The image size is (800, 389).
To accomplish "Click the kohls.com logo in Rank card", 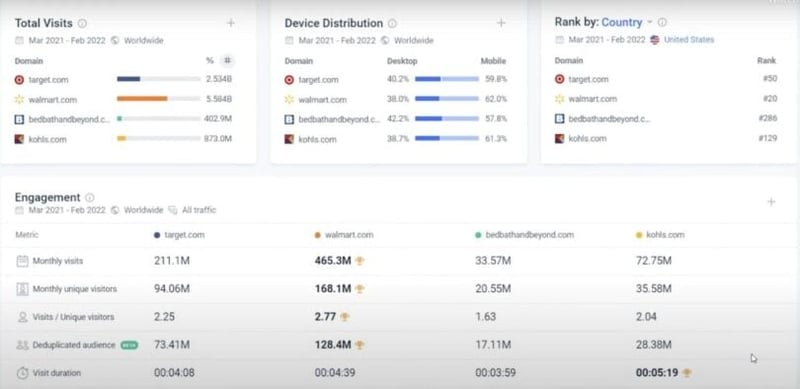I will (560, 139).
